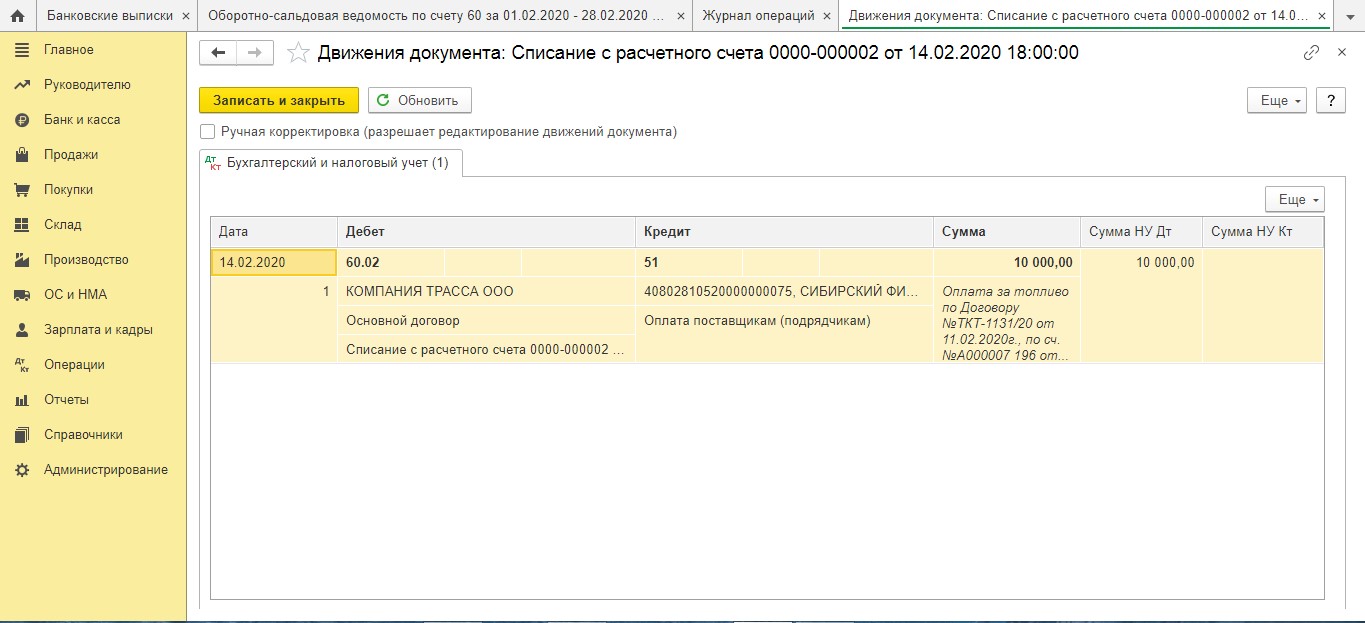Click the payment description Оплата за топливо
This screenshot has width=1365, height=623.
pyautogui.click(x=1007, y=323)
